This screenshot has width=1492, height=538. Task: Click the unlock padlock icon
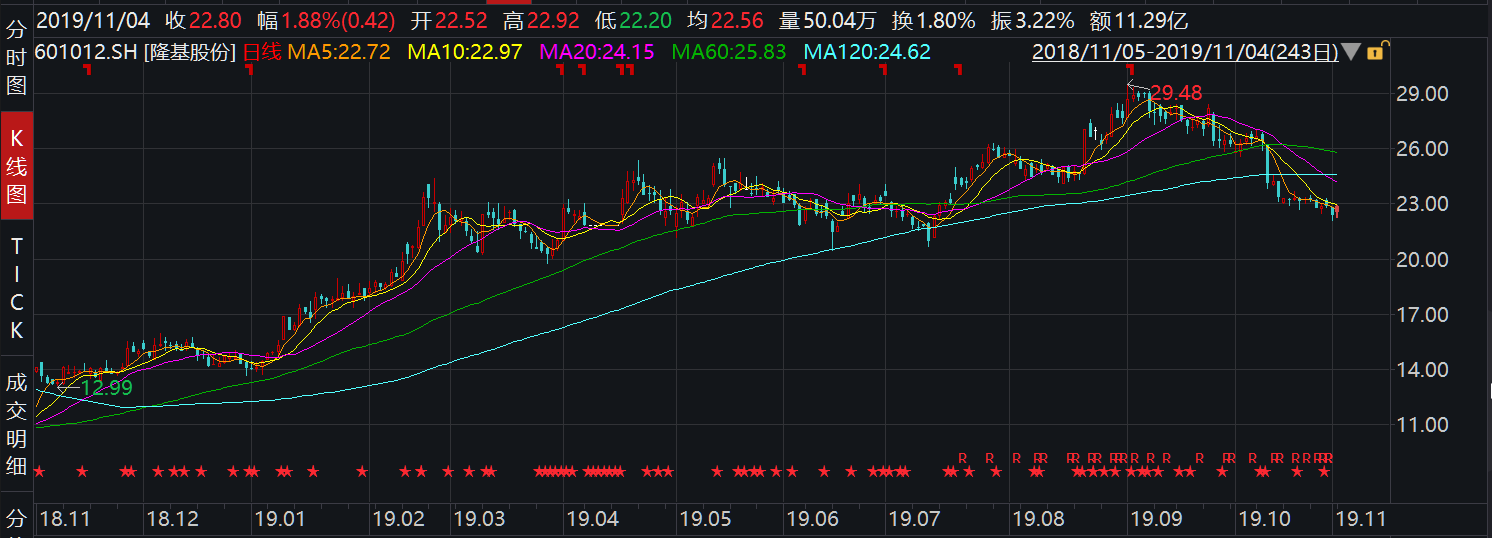tap(1375, 52)
